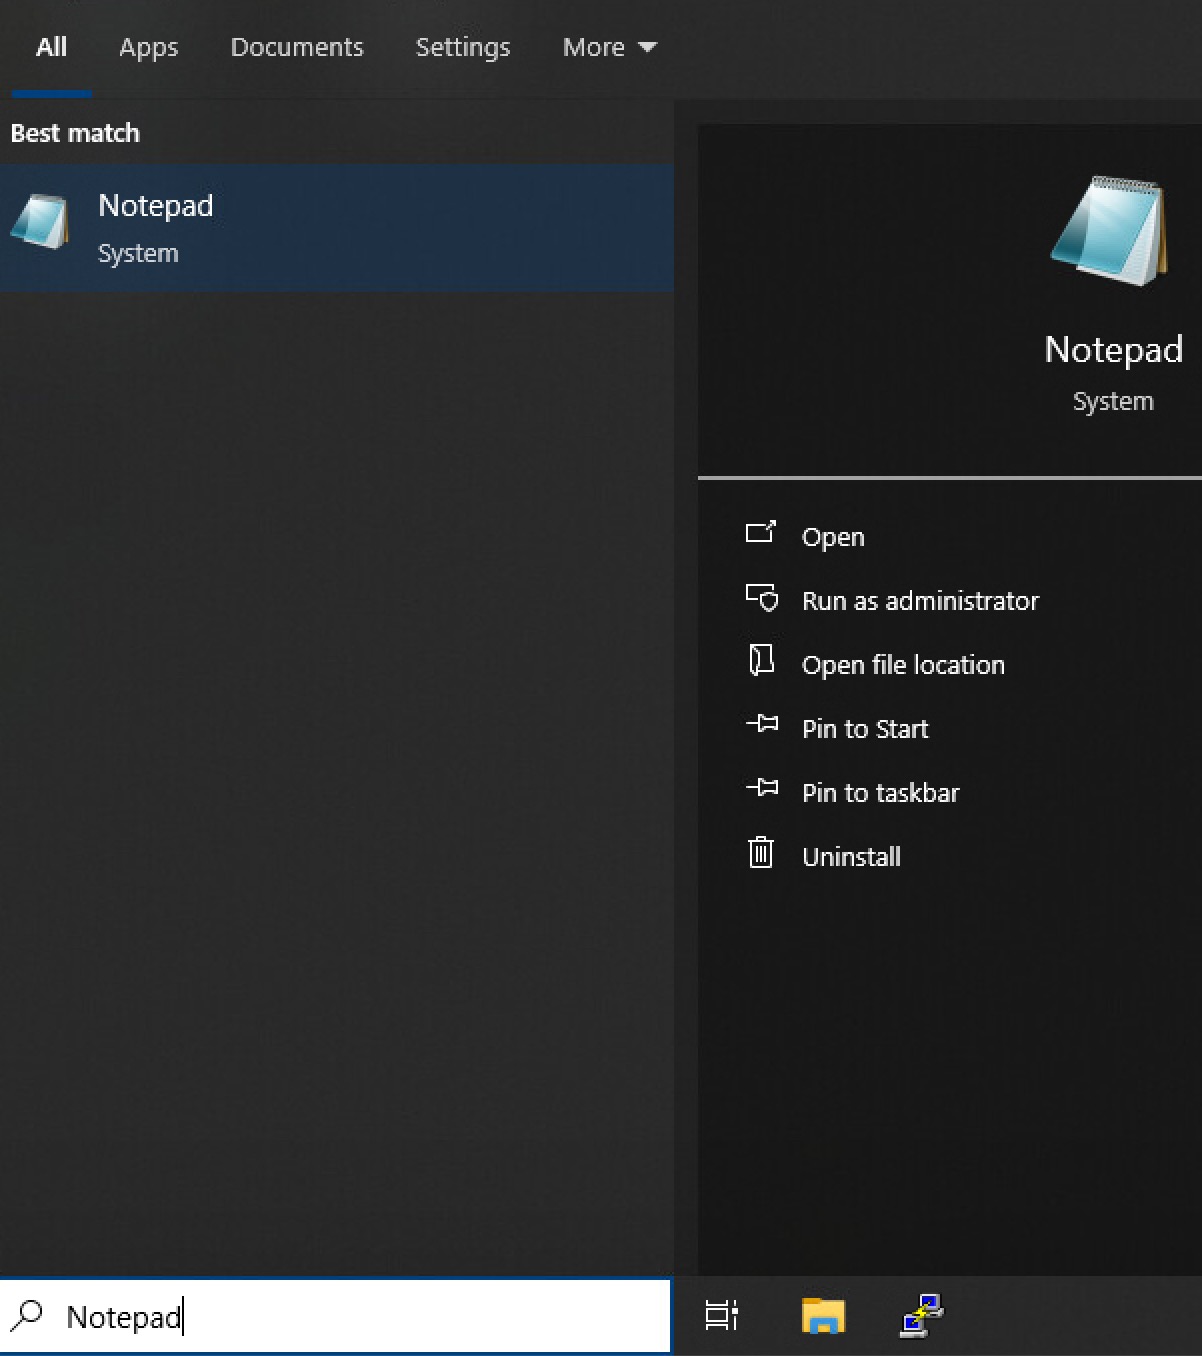1202x1356 pixels.
Task: Click the Notepad title in preview pane
Action: point(1113,350)
